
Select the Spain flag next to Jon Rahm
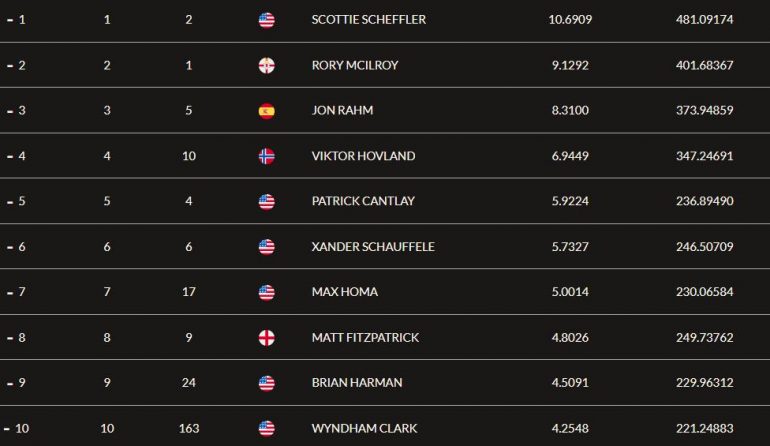pos(267,111)
